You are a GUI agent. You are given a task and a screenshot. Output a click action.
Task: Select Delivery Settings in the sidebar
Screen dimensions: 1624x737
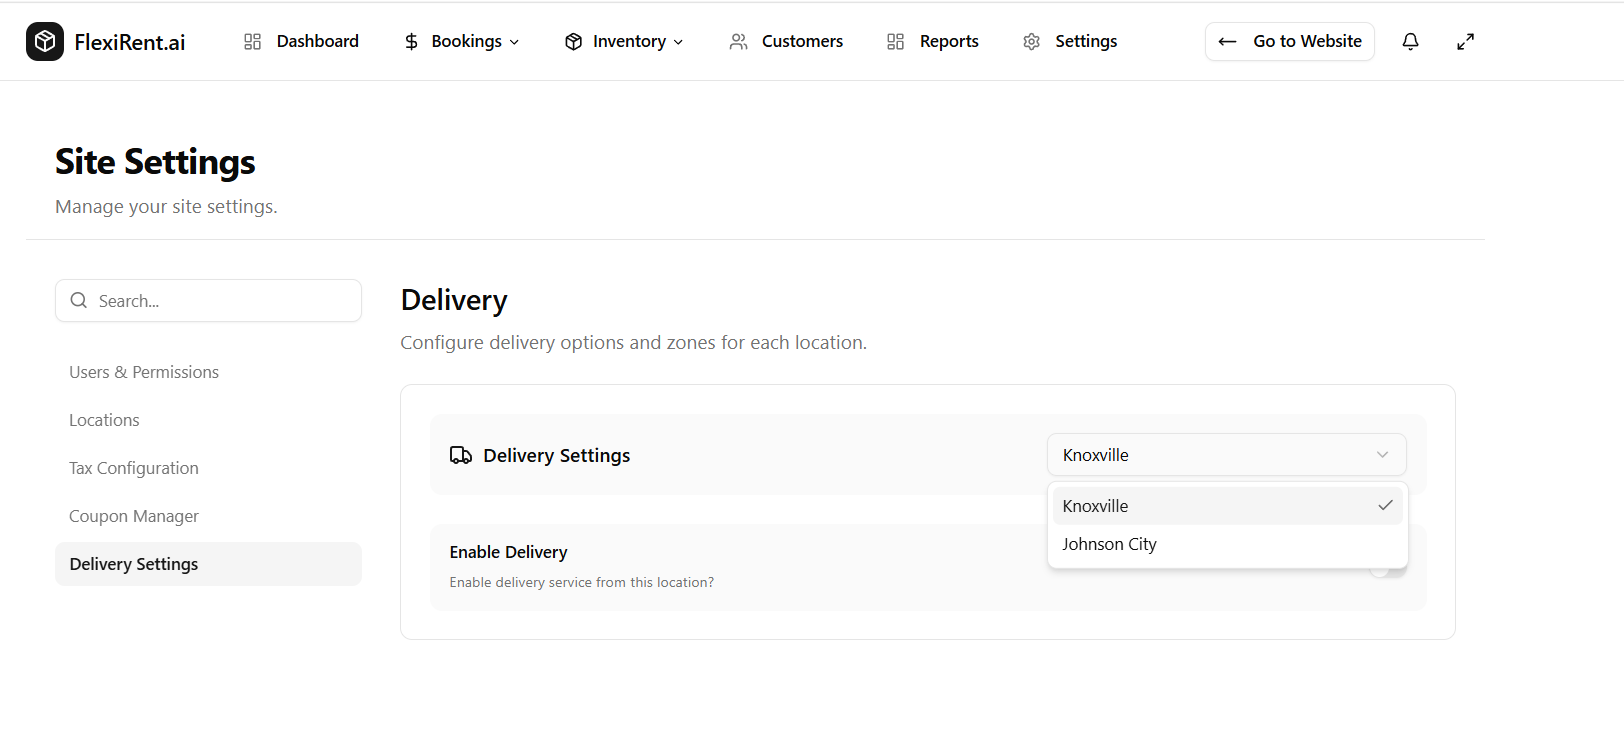coord(208,564)
